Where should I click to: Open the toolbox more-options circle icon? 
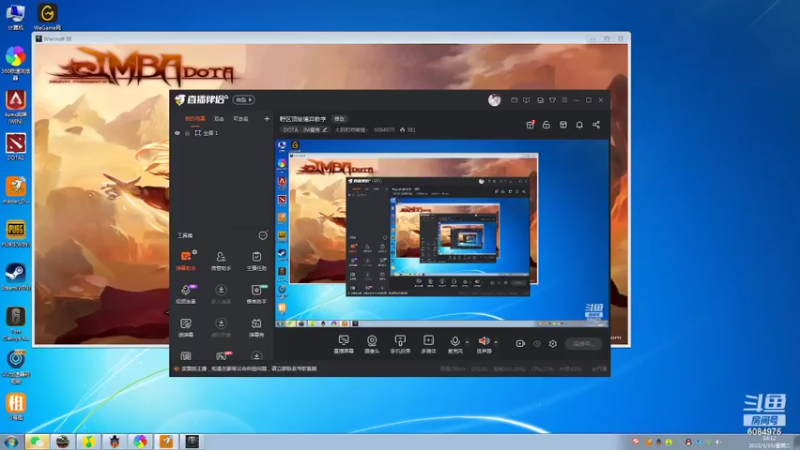[x=263, y=235]
